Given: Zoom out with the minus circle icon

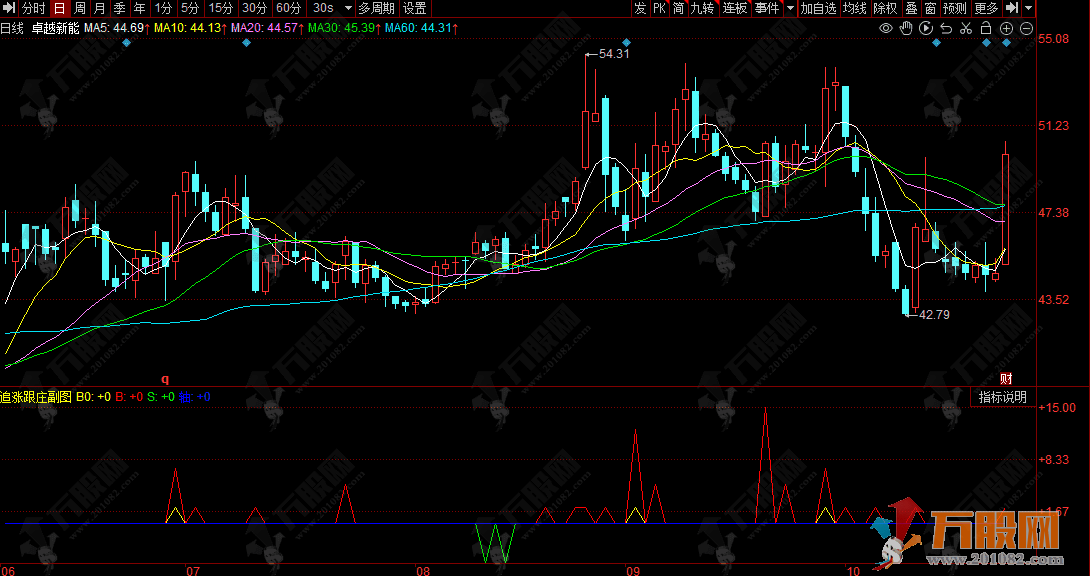Looking at the screenshot, I should 1026,28.
